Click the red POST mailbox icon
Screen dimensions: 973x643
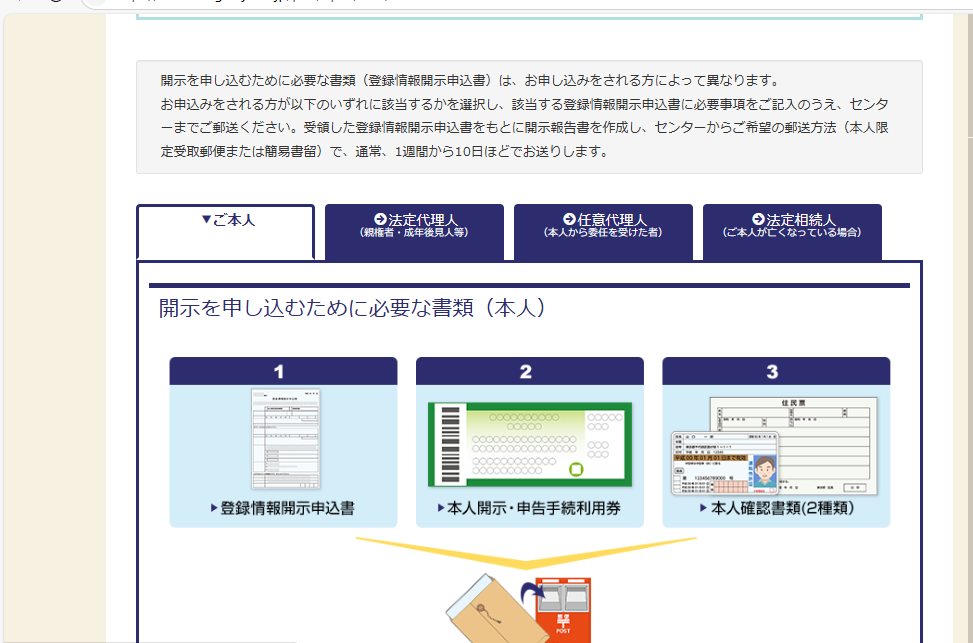click(x=563, y=610)
